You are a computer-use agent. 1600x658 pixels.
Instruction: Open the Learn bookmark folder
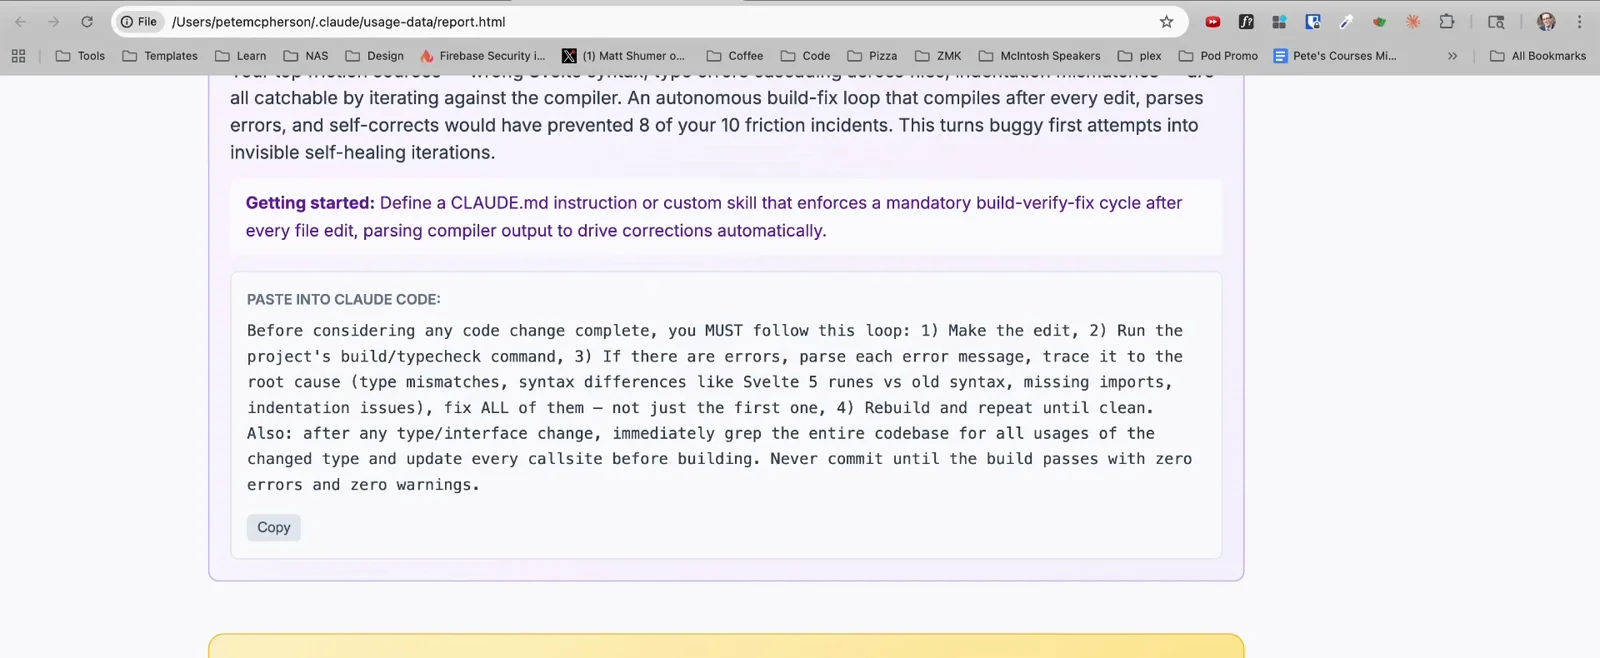(241, 56)
